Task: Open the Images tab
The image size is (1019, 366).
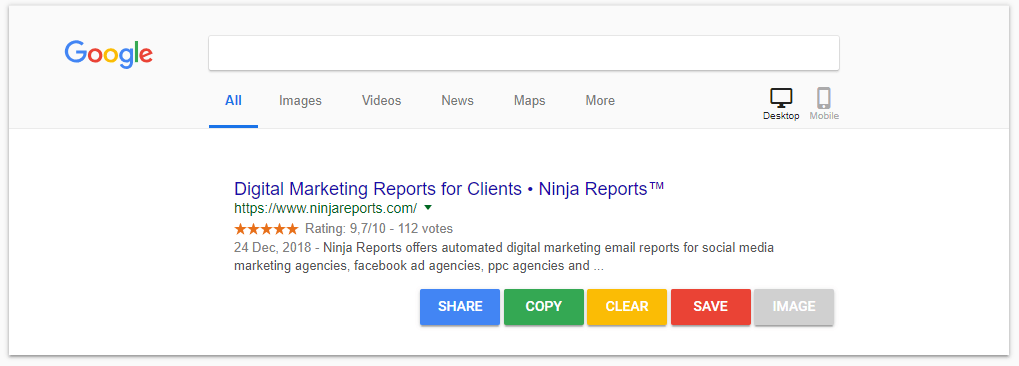Action: (300, 101)
